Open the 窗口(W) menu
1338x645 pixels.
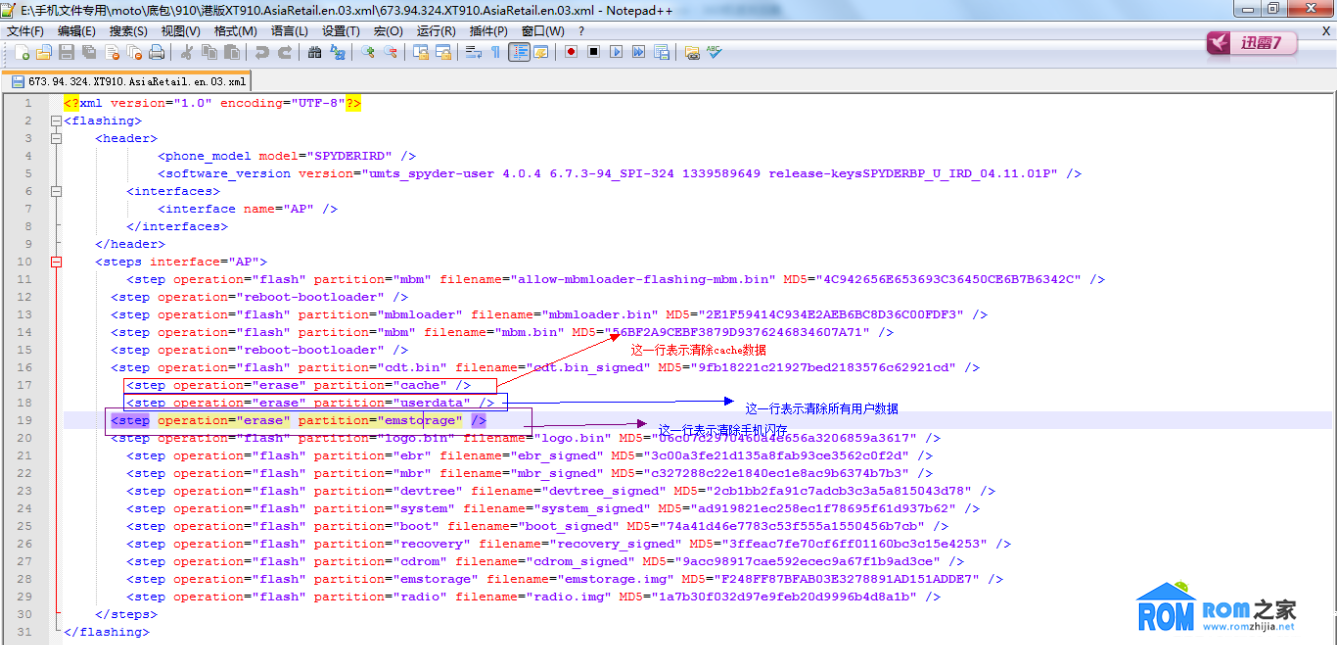click(x=543, y=31)
